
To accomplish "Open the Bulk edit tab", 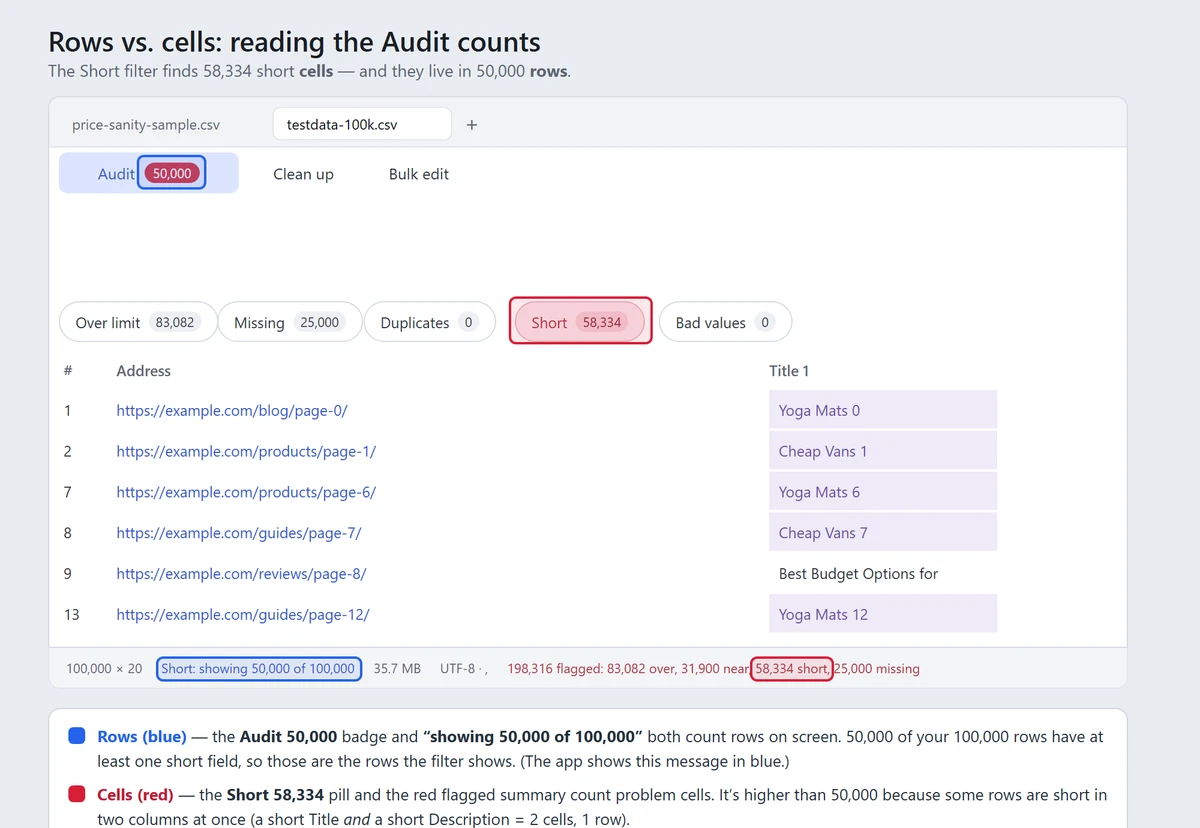I will pos(419,174).
